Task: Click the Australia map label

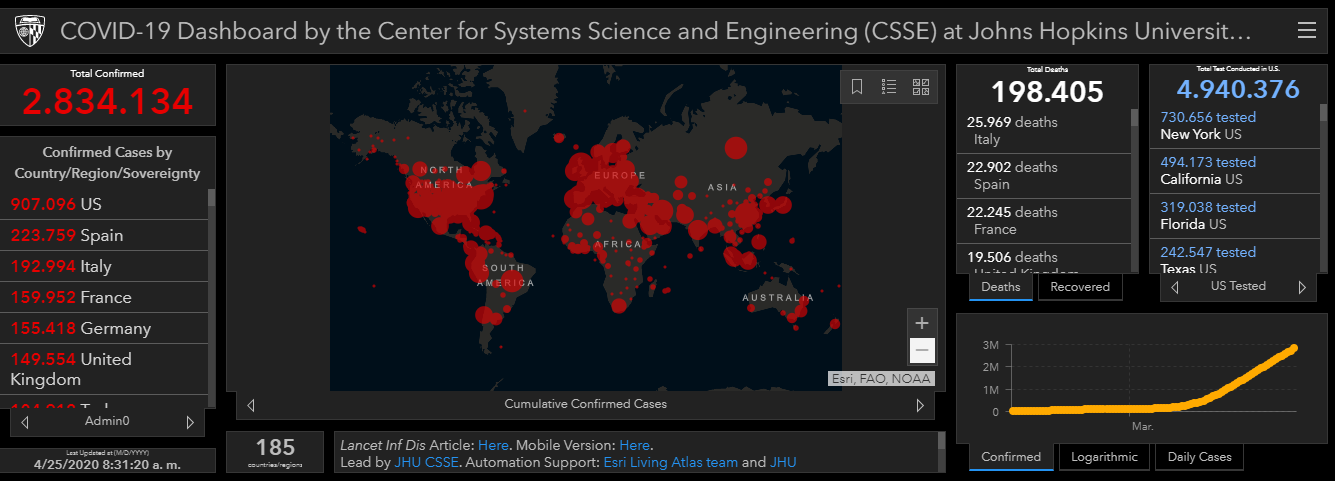Action: [778, 298]
